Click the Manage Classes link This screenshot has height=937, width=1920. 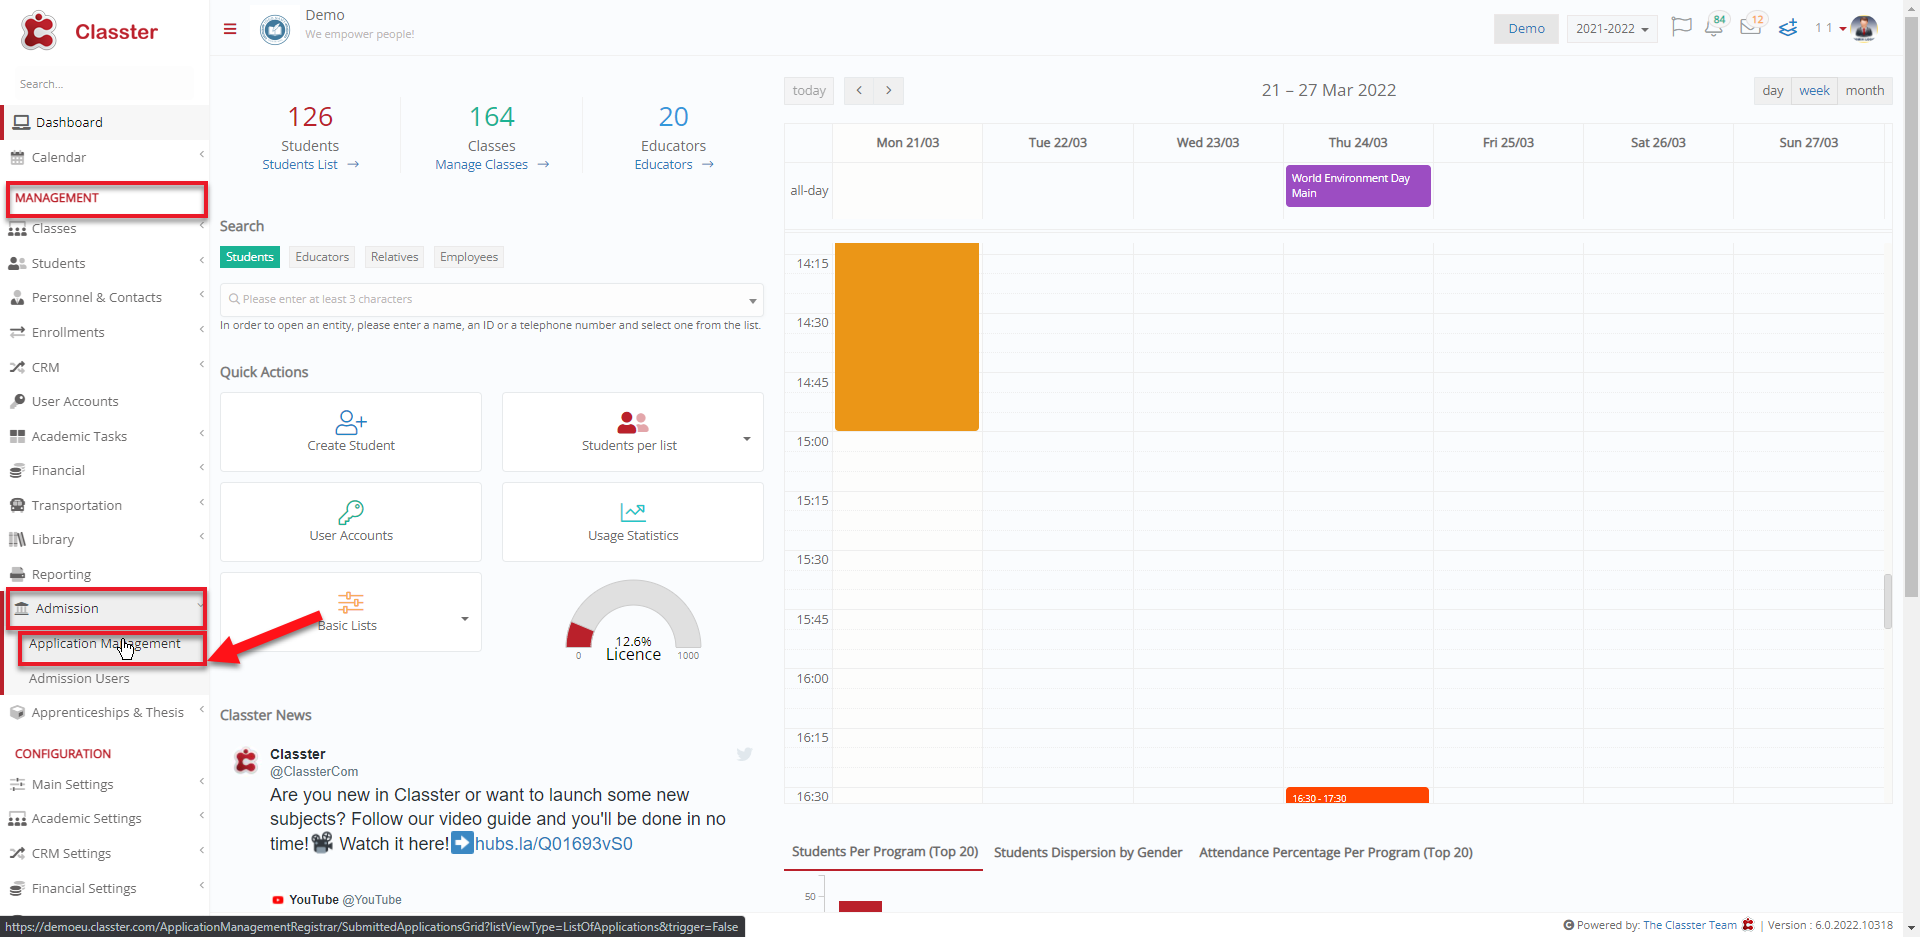coord(492,164)
